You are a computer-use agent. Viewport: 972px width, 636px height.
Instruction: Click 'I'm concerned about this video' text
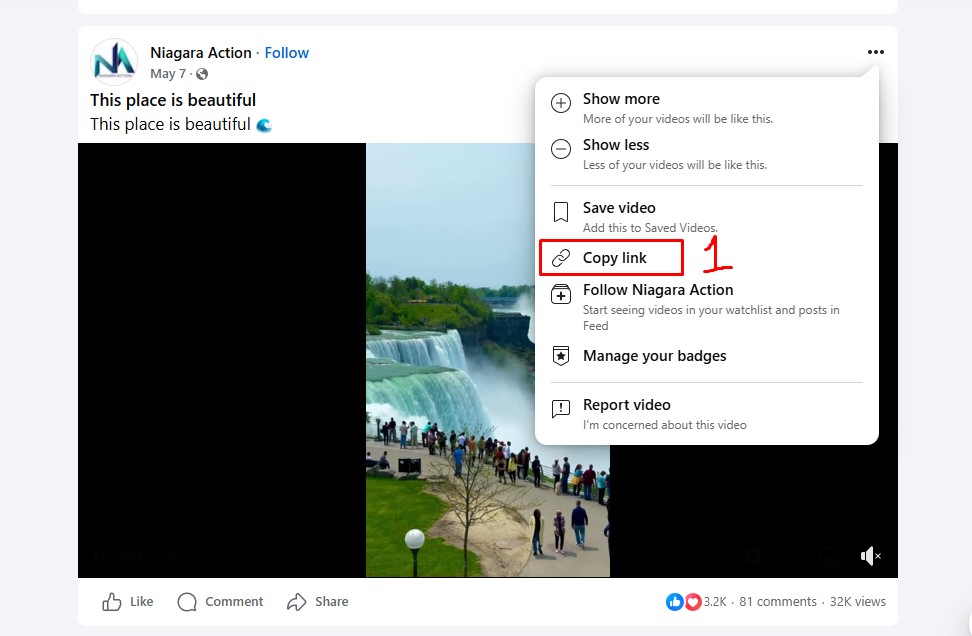pos(665,425)
